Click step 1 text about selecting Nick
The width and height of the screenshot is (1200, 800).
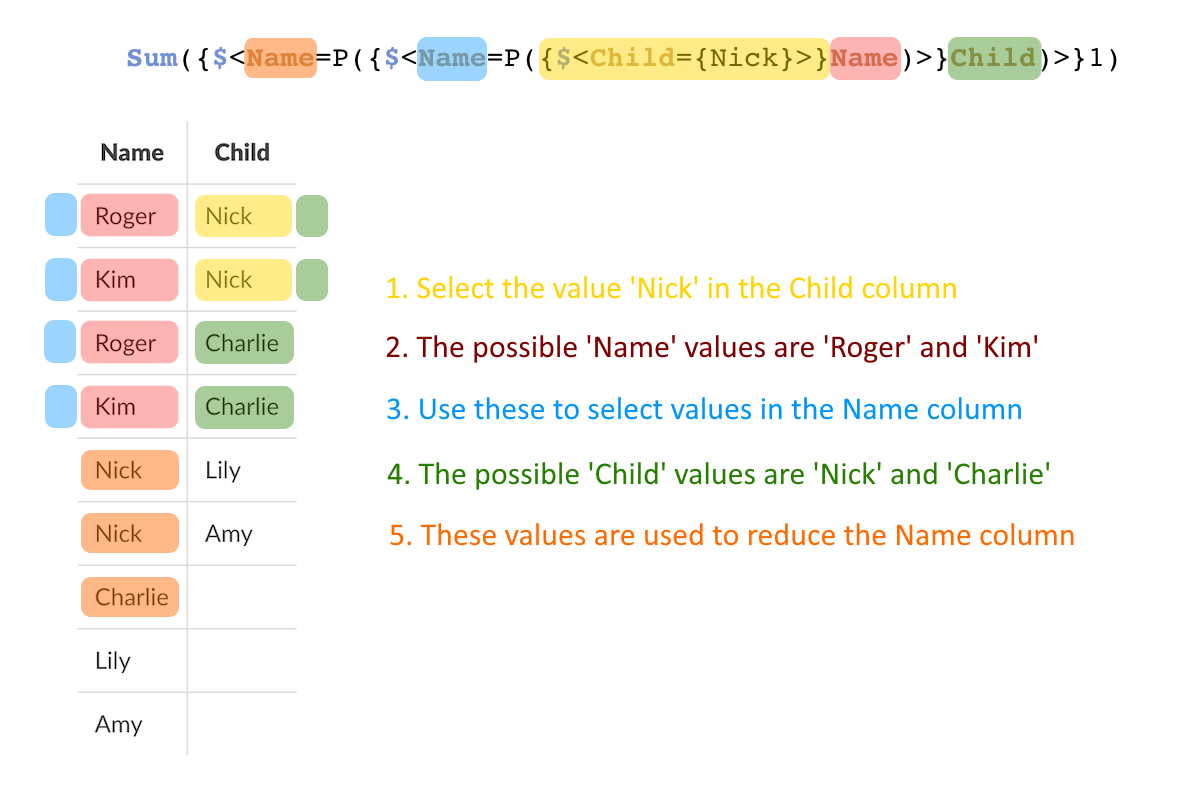[671, 288]
